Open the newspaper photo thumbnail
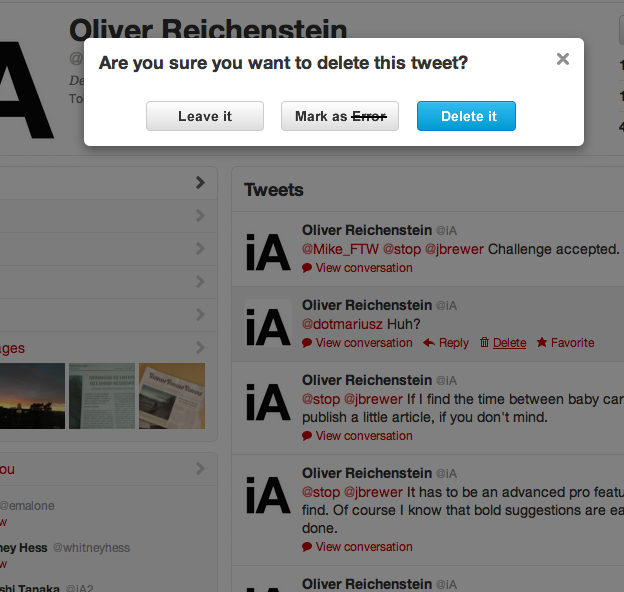The image size is (624, 592). point(172,396)
